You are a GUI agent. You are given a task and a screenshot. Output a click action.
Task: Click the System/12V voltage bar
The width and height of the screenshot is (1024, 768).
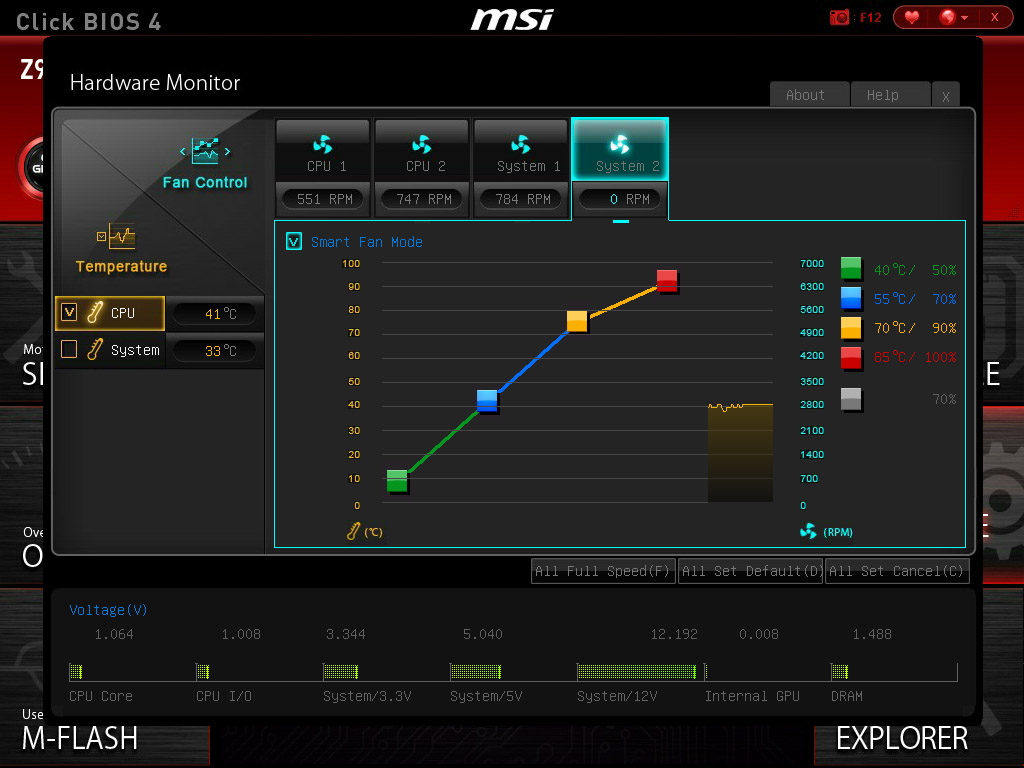(637, 671)
